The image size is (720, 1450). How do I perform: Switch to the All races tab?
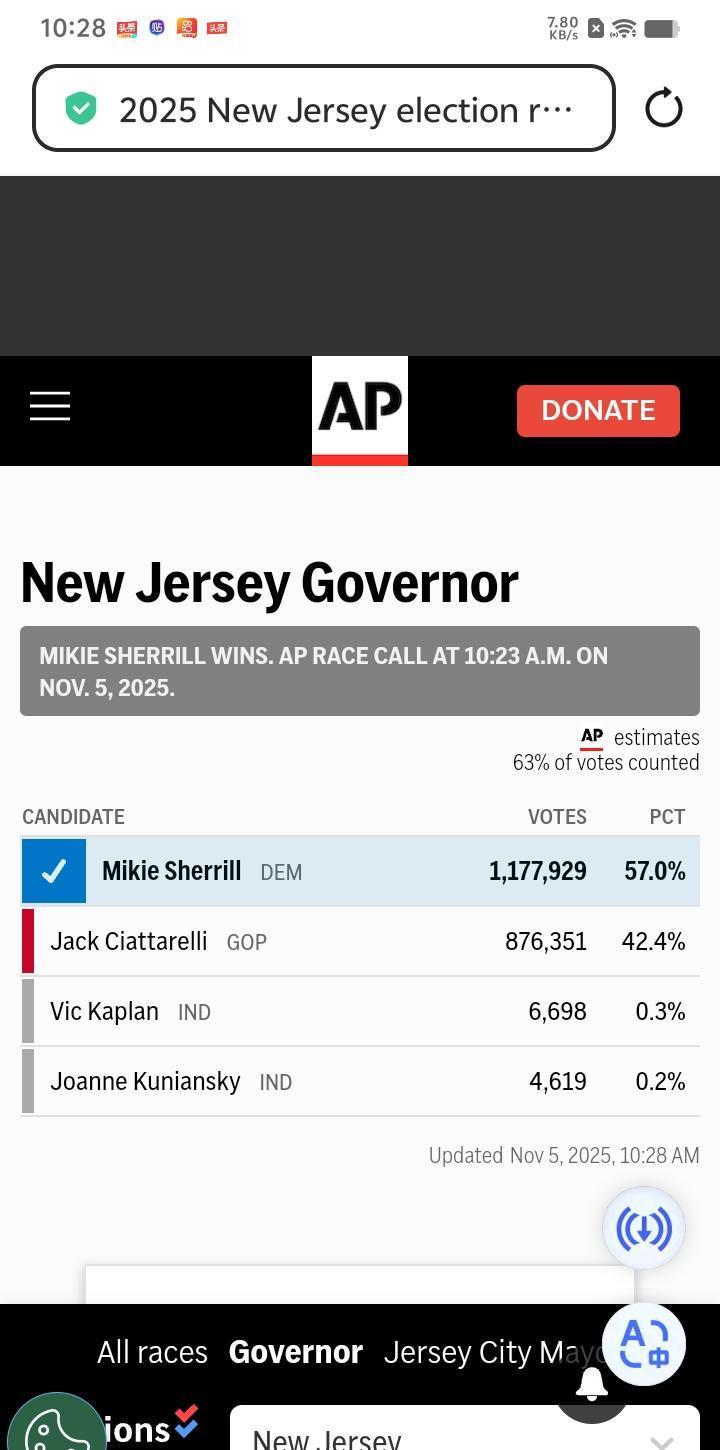[152, 1352]
